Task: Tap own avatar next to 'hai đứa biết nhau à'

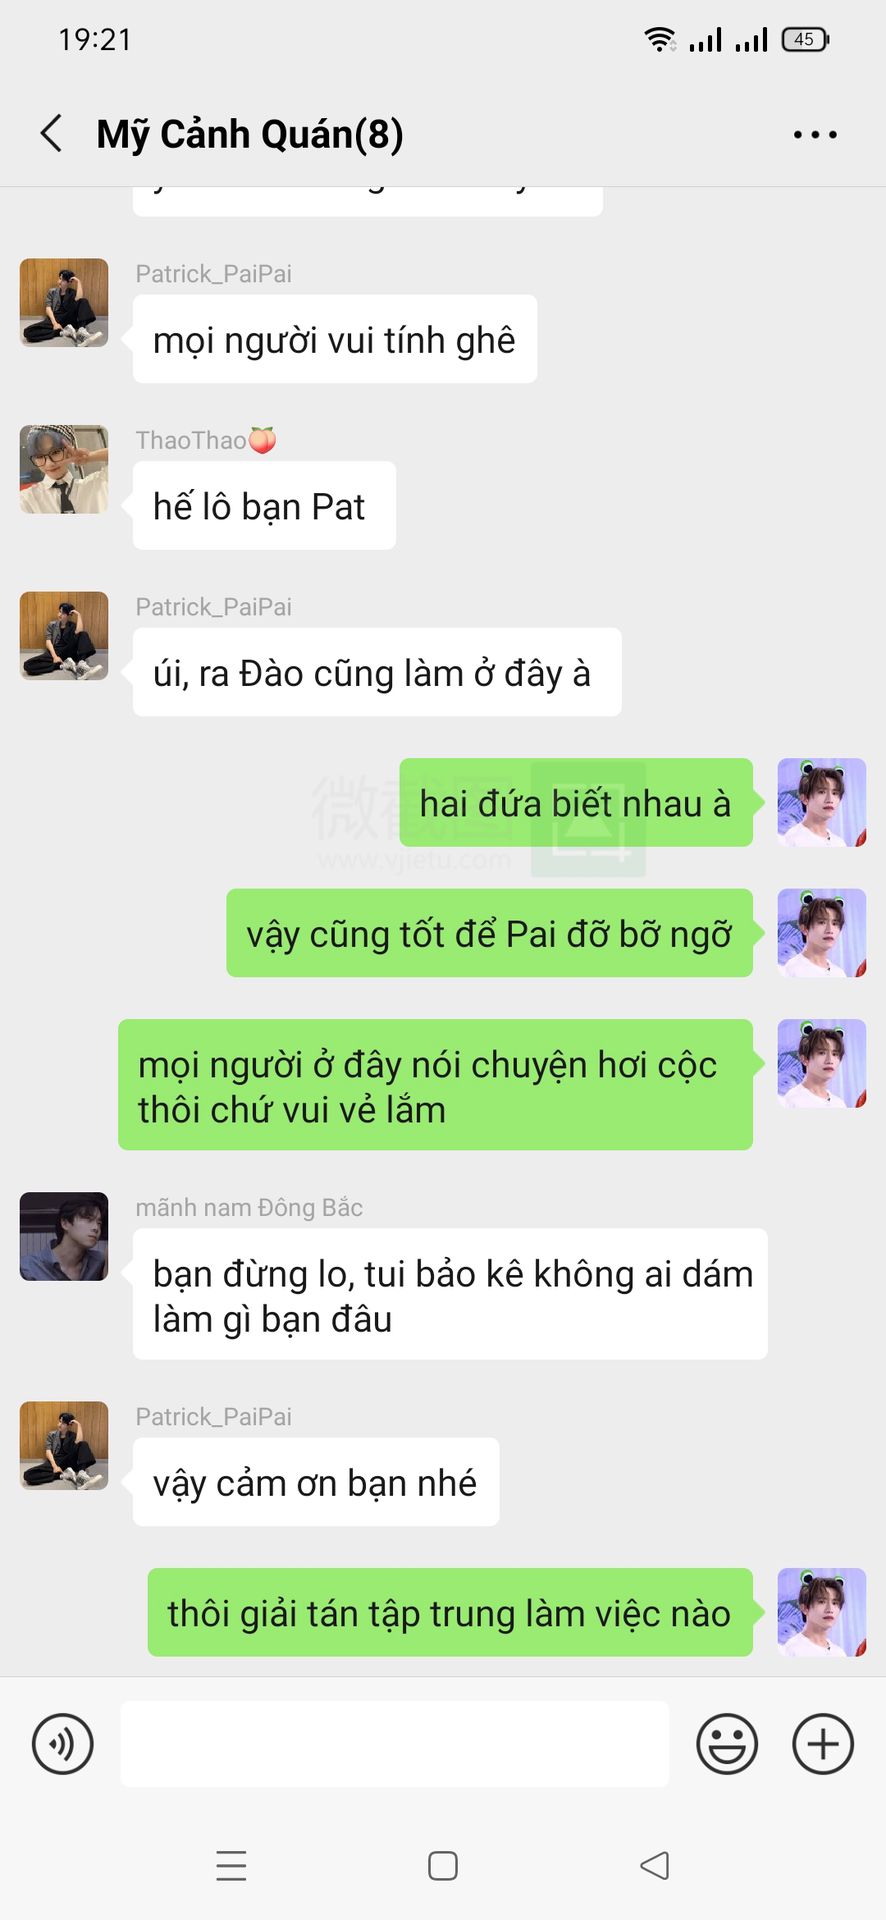Action: 822,803
